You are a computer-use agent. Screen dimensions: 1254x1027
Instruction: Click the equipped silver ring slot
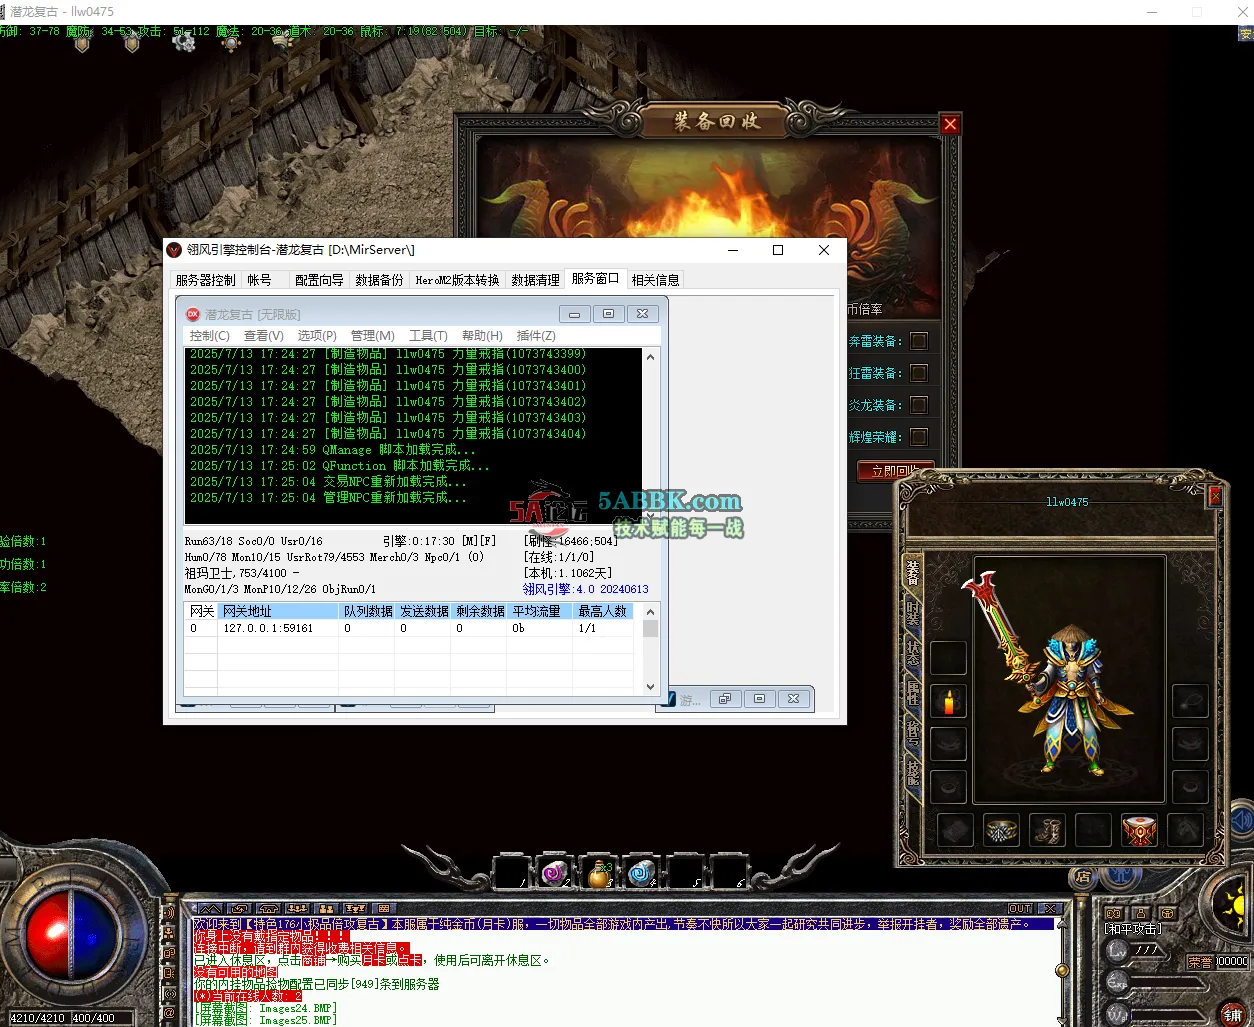coord(1001,830)
